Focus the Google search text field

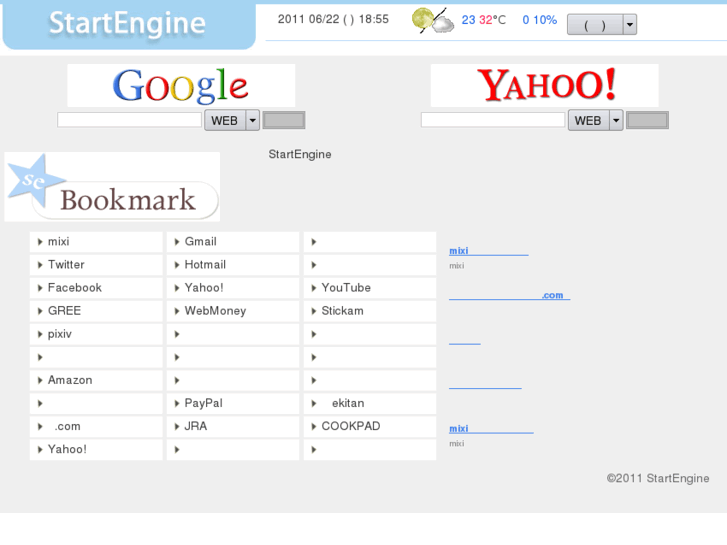[129, 120]
